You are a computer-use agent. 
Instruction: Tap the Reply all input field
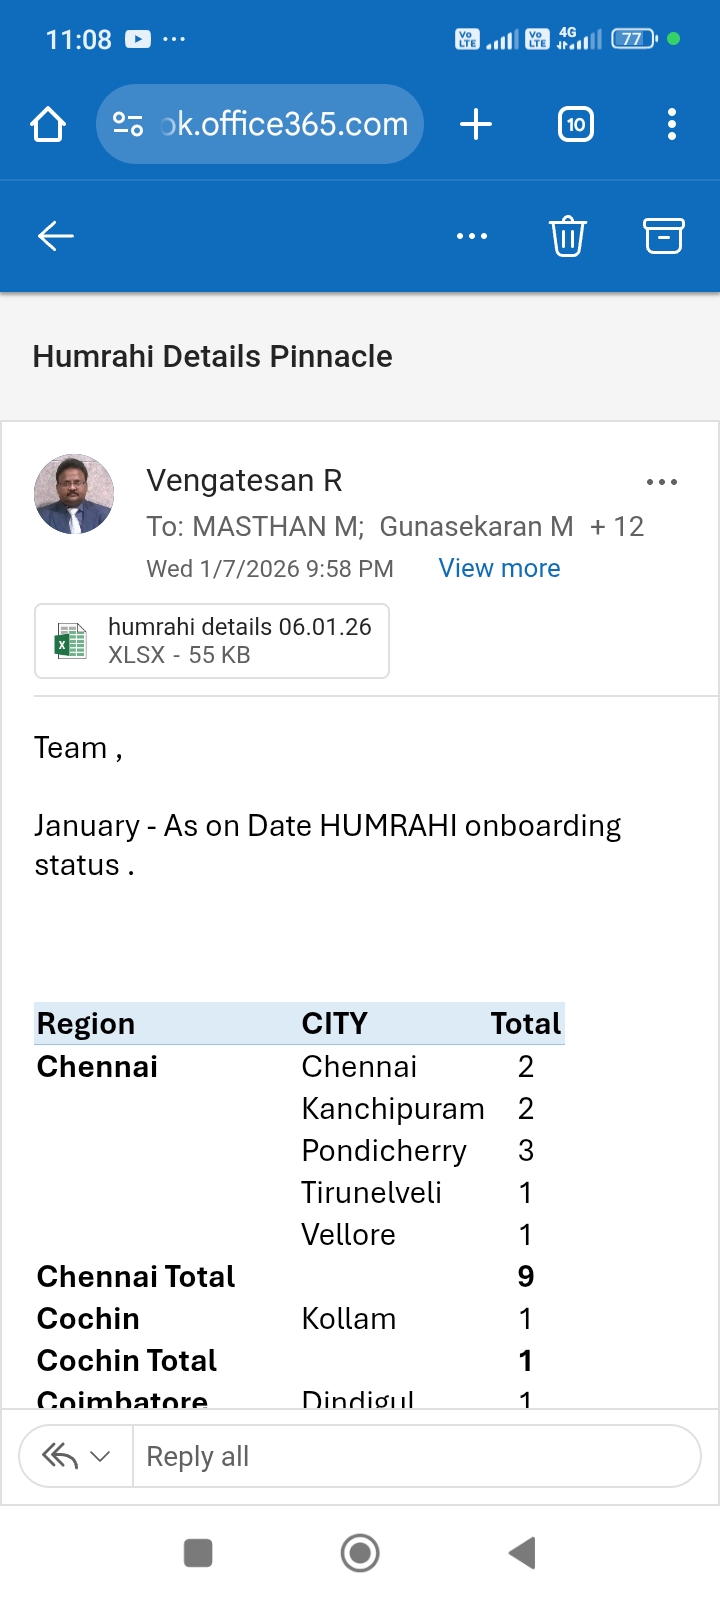(x=415, y=1457)
